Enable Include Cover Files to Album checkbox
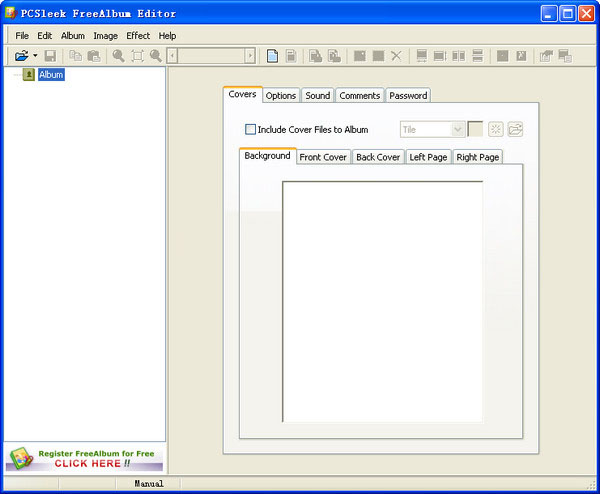The height and width of the screenshot is (494, 600). click(251, 129)
